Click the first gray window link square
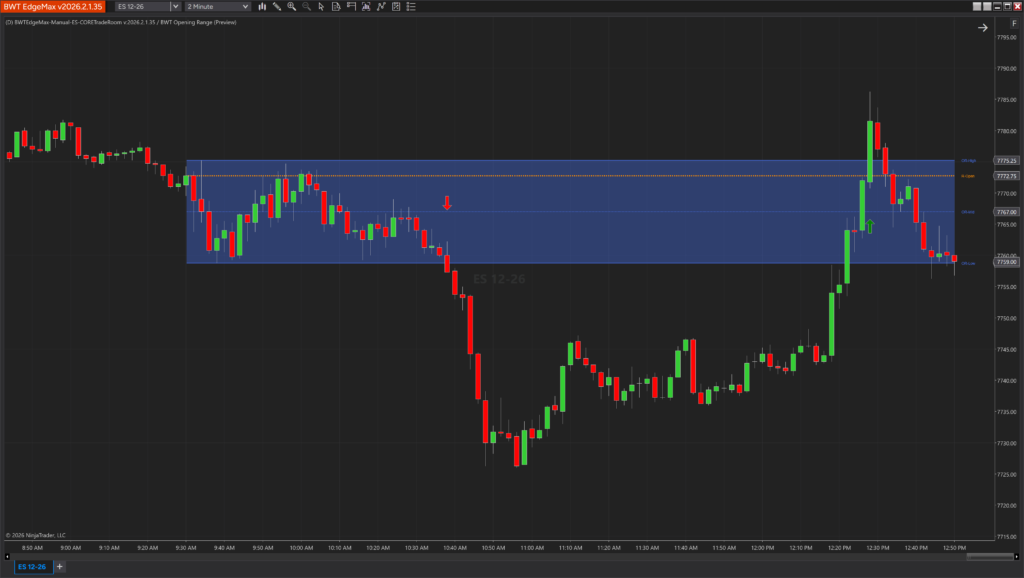1024x578 pixels. point(977,7)
